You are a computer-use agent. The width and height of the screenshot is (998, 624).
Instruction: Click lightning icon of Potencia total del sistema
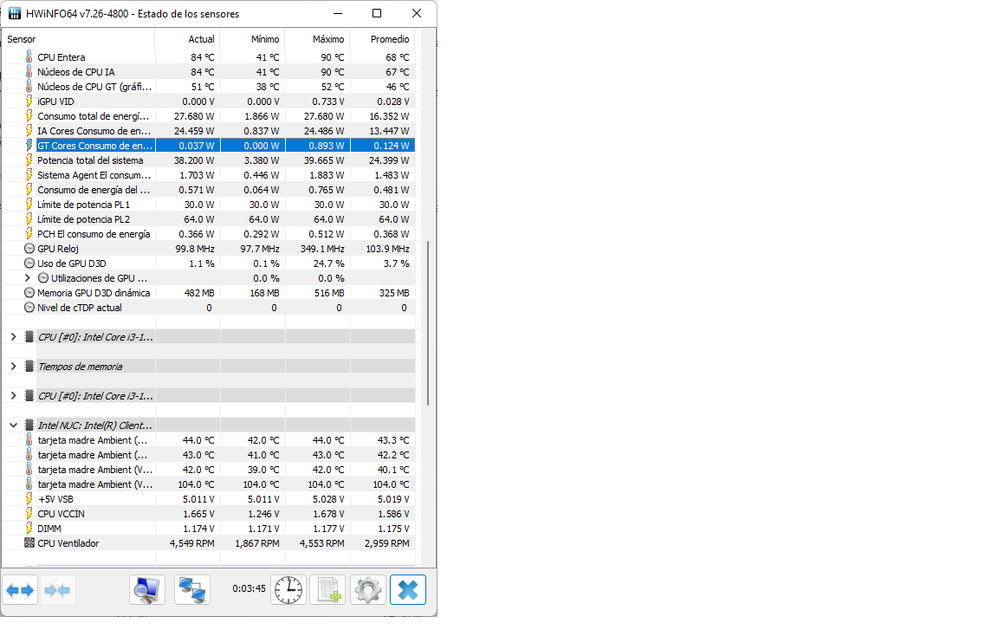tap(29, 160)
